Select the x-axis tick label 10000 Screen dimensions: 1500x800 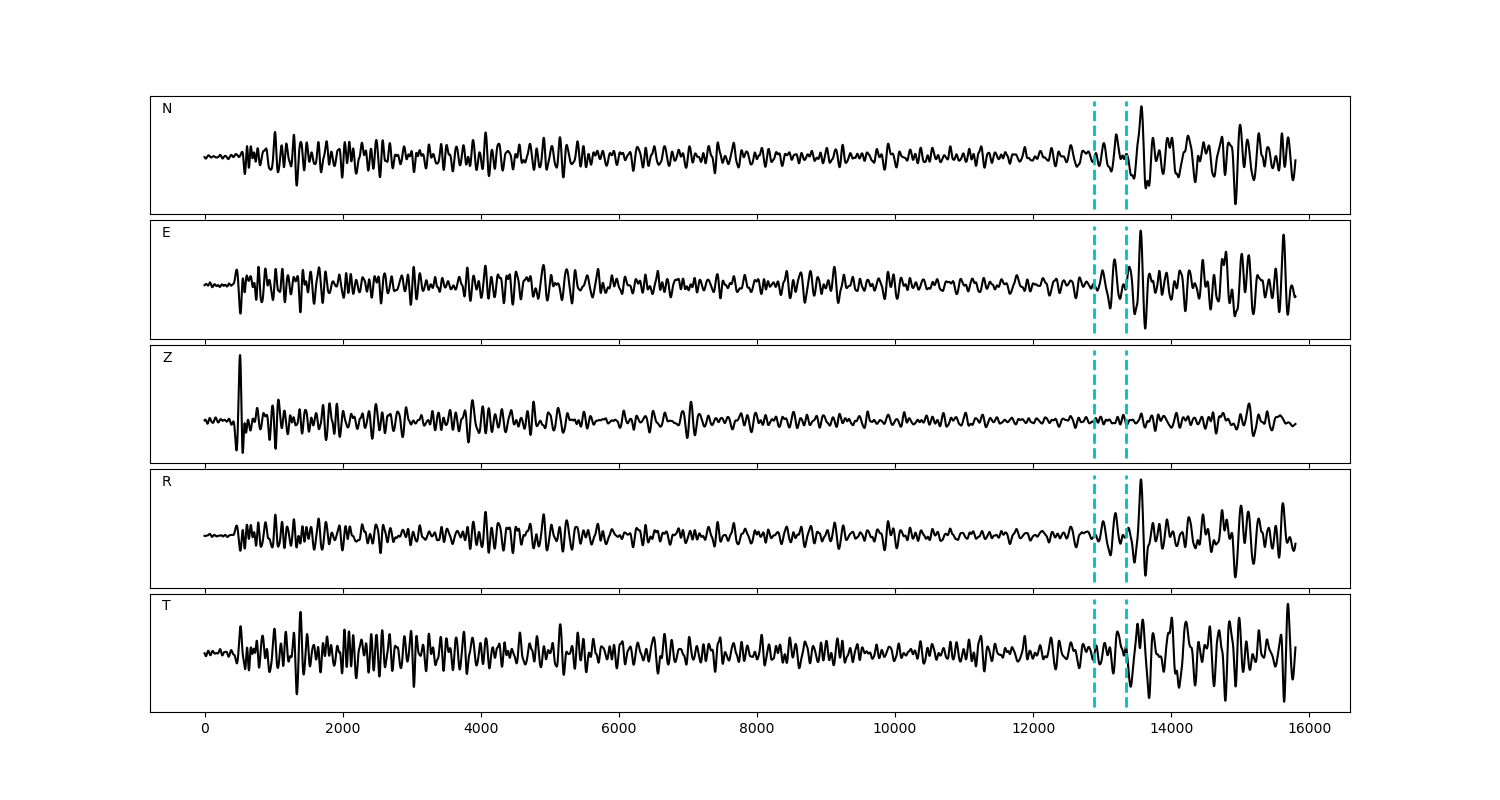[x=895, y=729]
